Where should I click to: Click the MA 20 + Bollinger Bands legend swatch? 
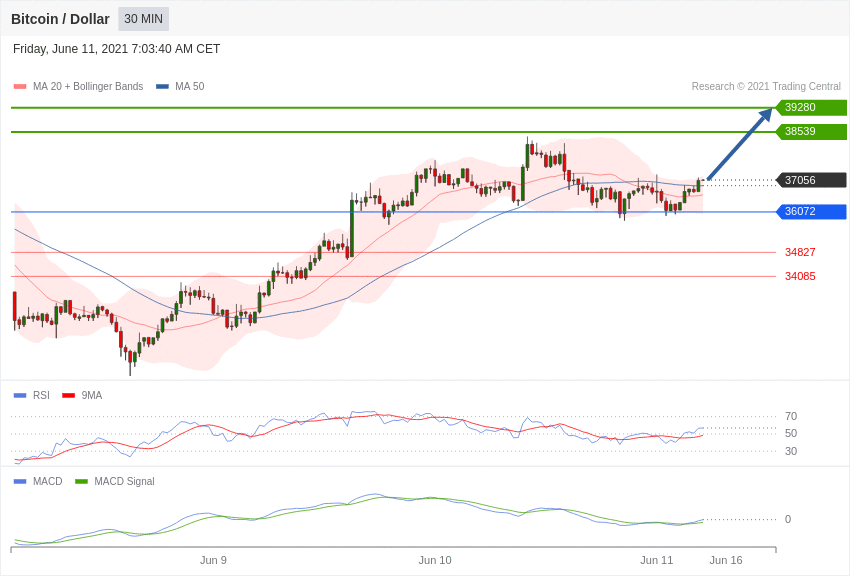coord(20,87)
